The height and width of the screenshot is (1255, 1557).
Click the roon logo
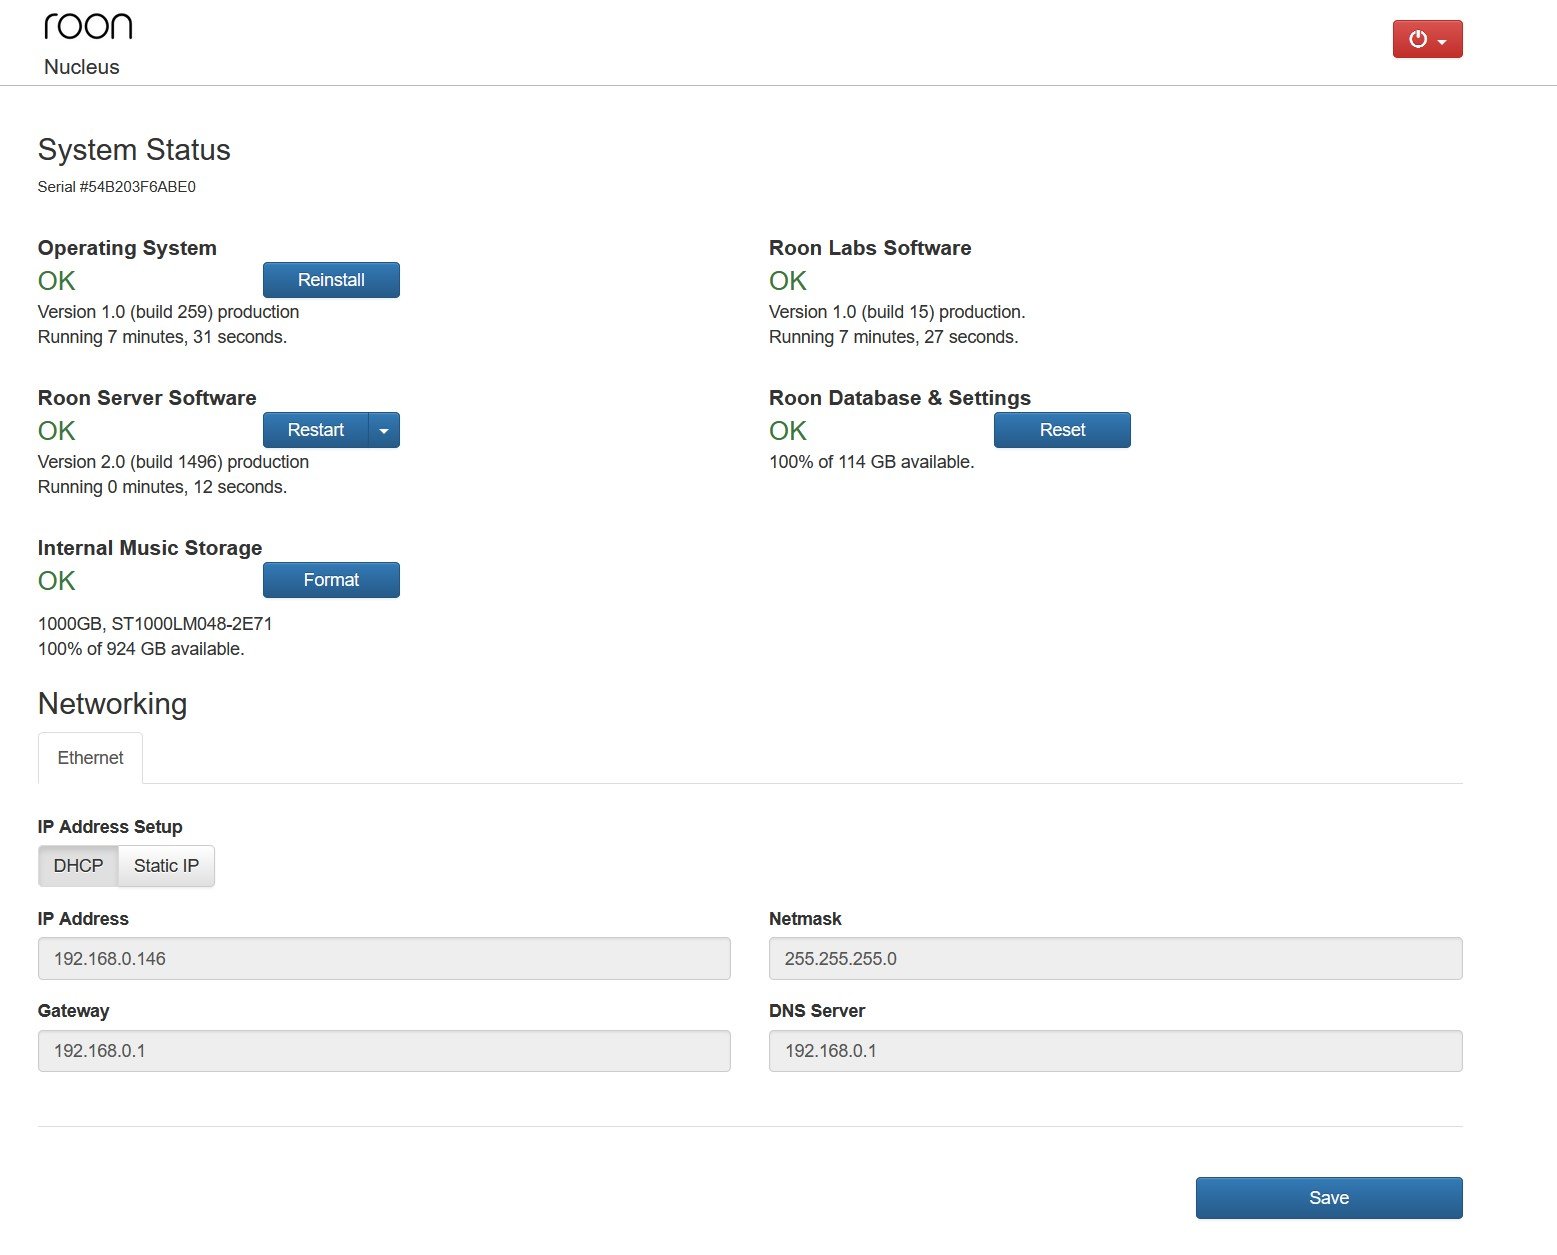click(88, 27)
